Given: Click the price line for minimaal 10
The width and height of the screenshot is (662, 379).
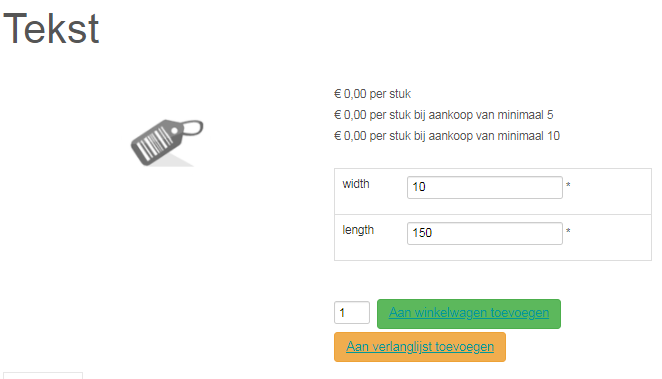Looking at the screenshot, I should [x=447, y=136].
